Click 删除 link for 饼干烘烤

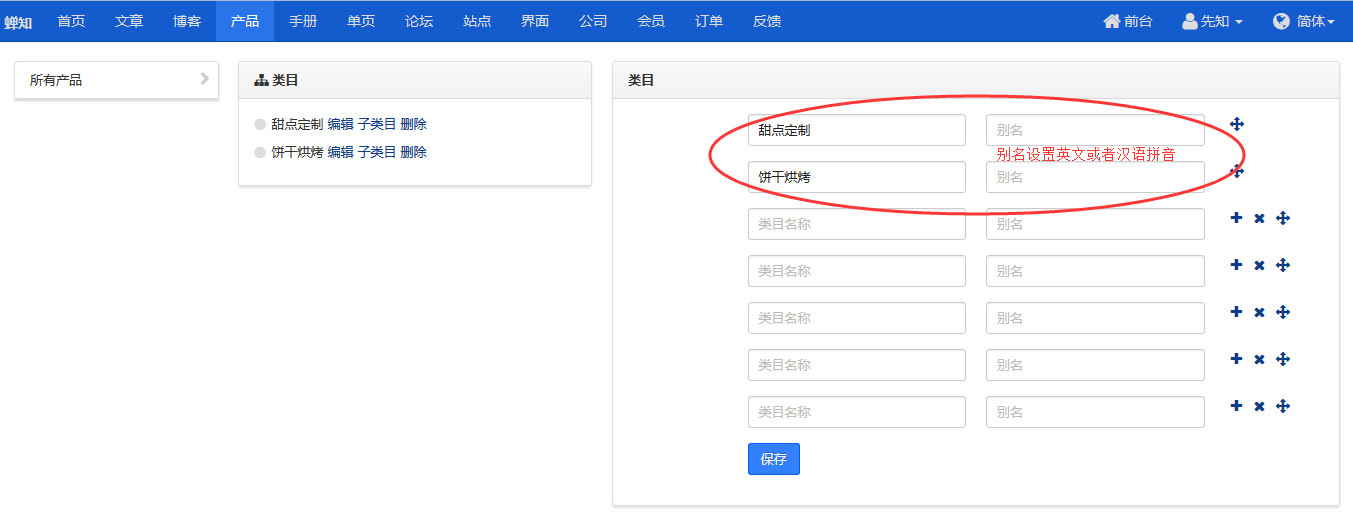(x=413, y=152)
